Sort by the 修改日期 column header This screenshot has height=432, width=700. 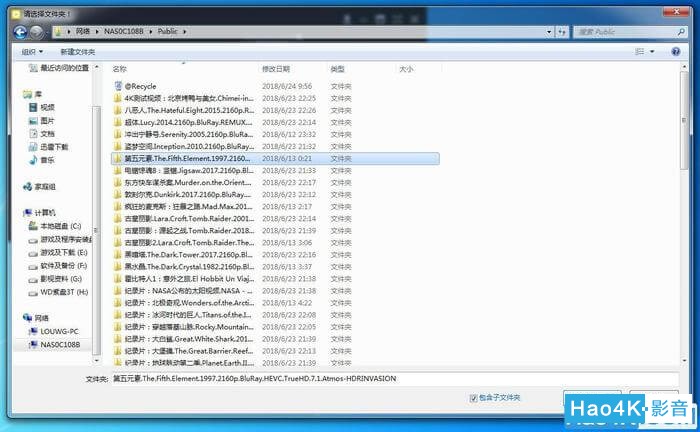pyautogui.click(x=276, y=69)
